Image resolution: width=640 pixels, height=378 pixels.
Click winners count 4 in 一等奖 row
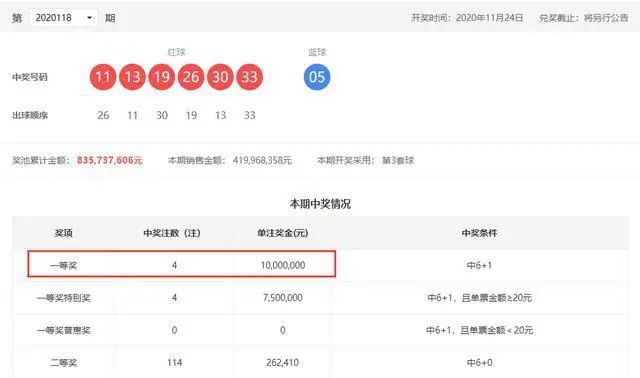175,265
